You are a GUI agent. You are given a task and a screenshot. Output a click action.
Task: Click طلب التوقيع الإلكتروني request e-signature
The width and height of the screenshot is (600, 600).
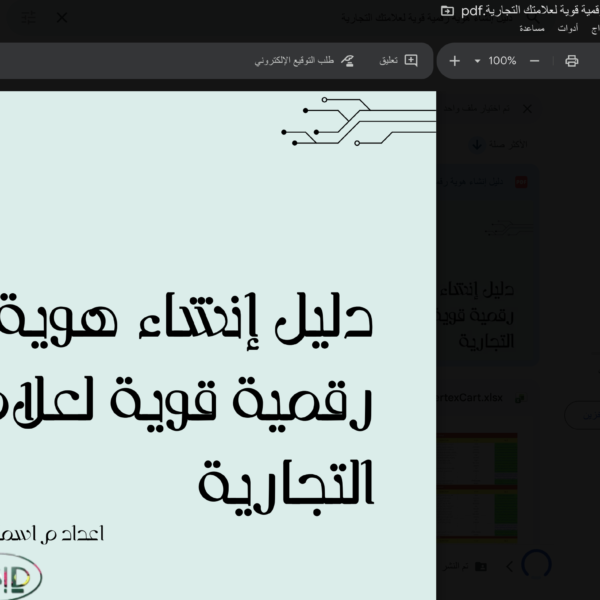(x=294, y=61)
